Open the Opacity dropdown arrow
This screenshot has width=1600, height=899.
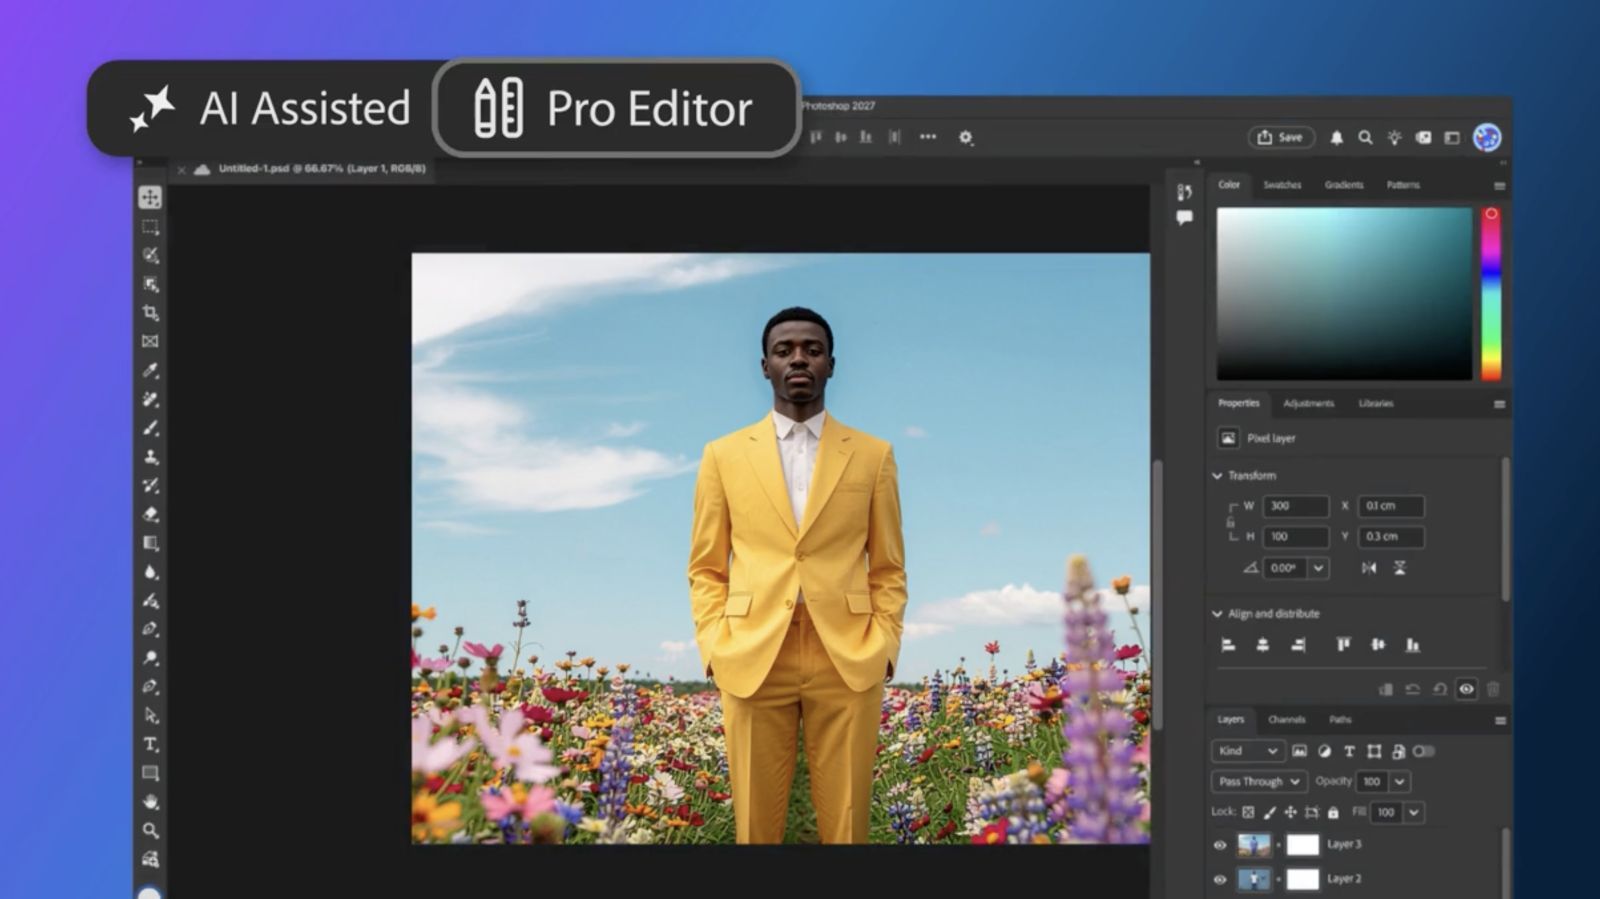1400,782
